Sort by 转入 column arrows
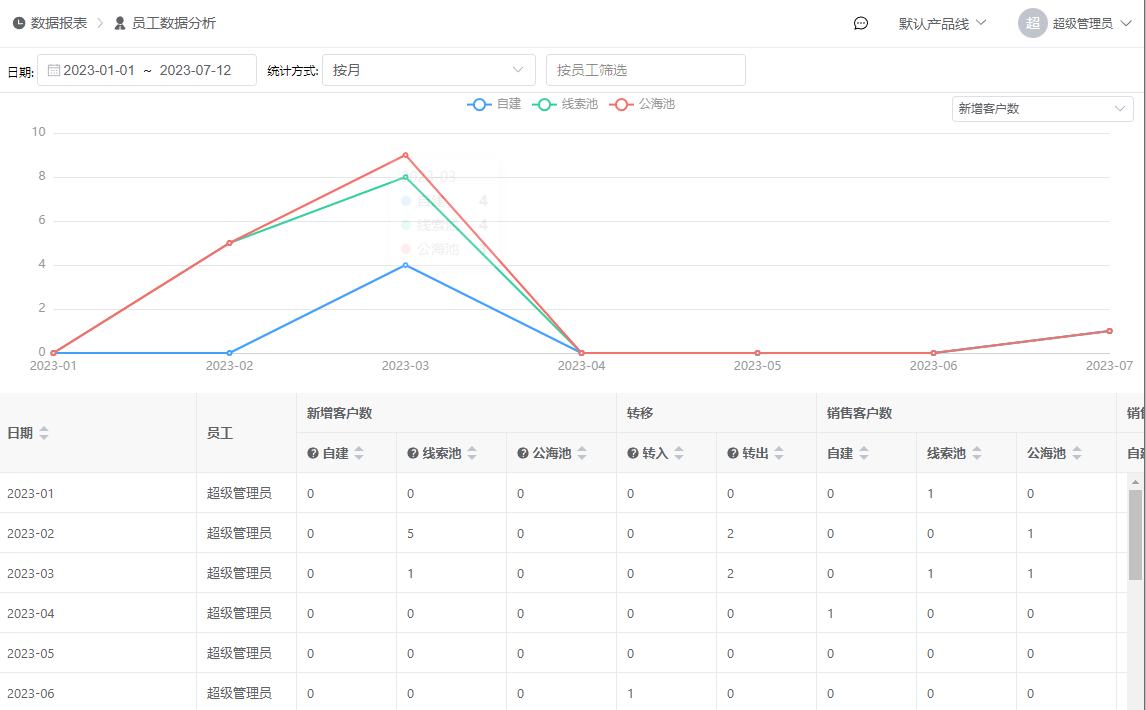 679,453
